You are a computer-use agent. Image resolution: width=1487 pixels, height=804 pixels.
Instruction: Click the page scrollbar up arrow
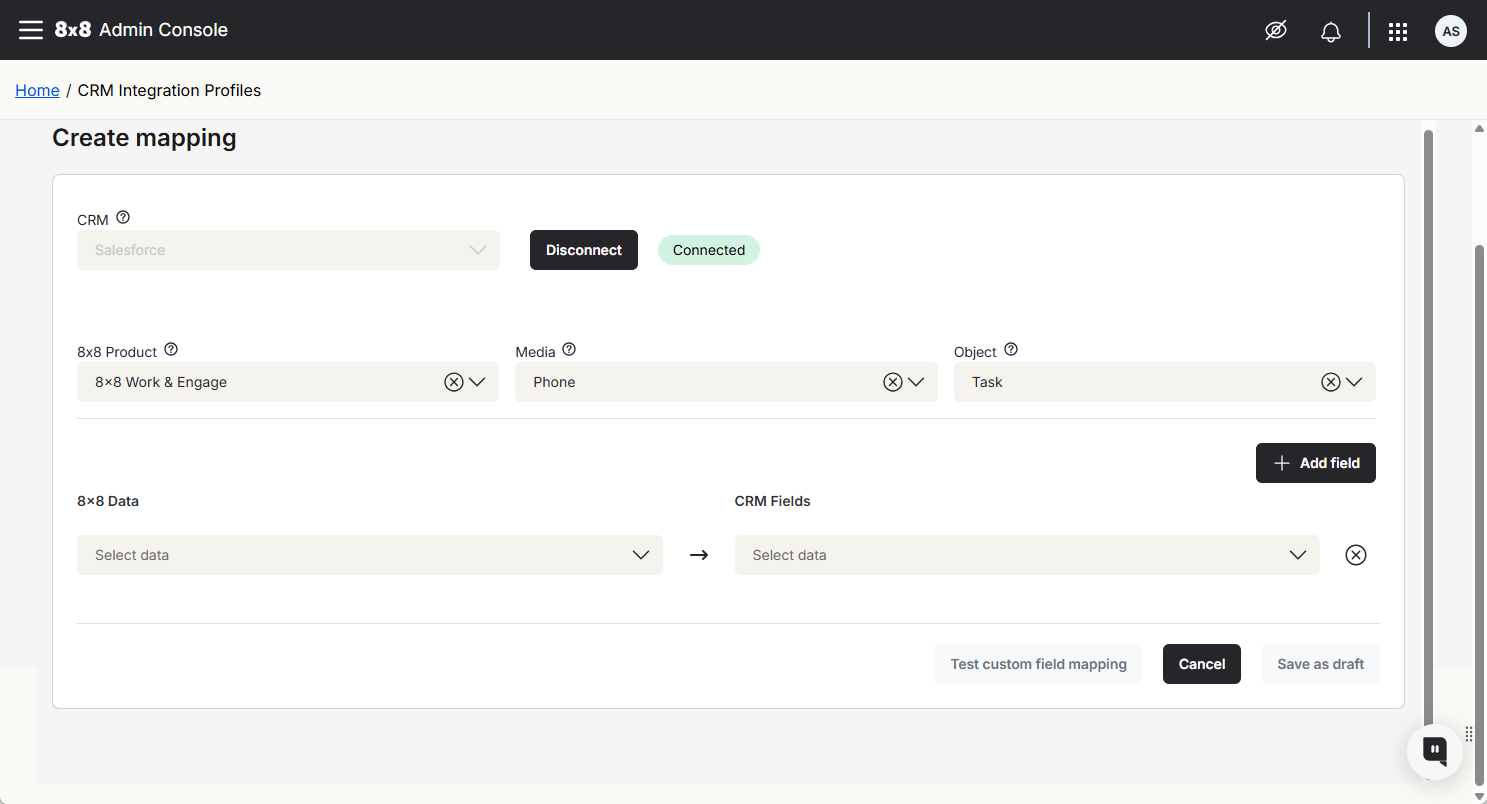1480,129
